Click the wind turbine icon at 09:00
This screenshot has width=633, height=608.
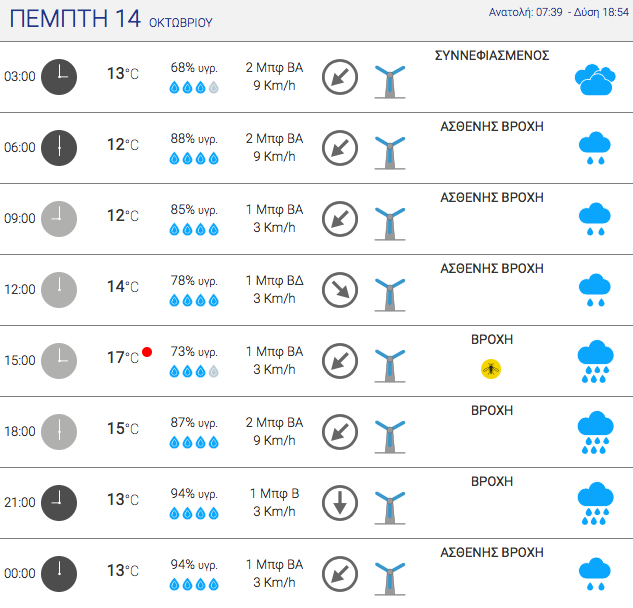(x=390, y=224)
